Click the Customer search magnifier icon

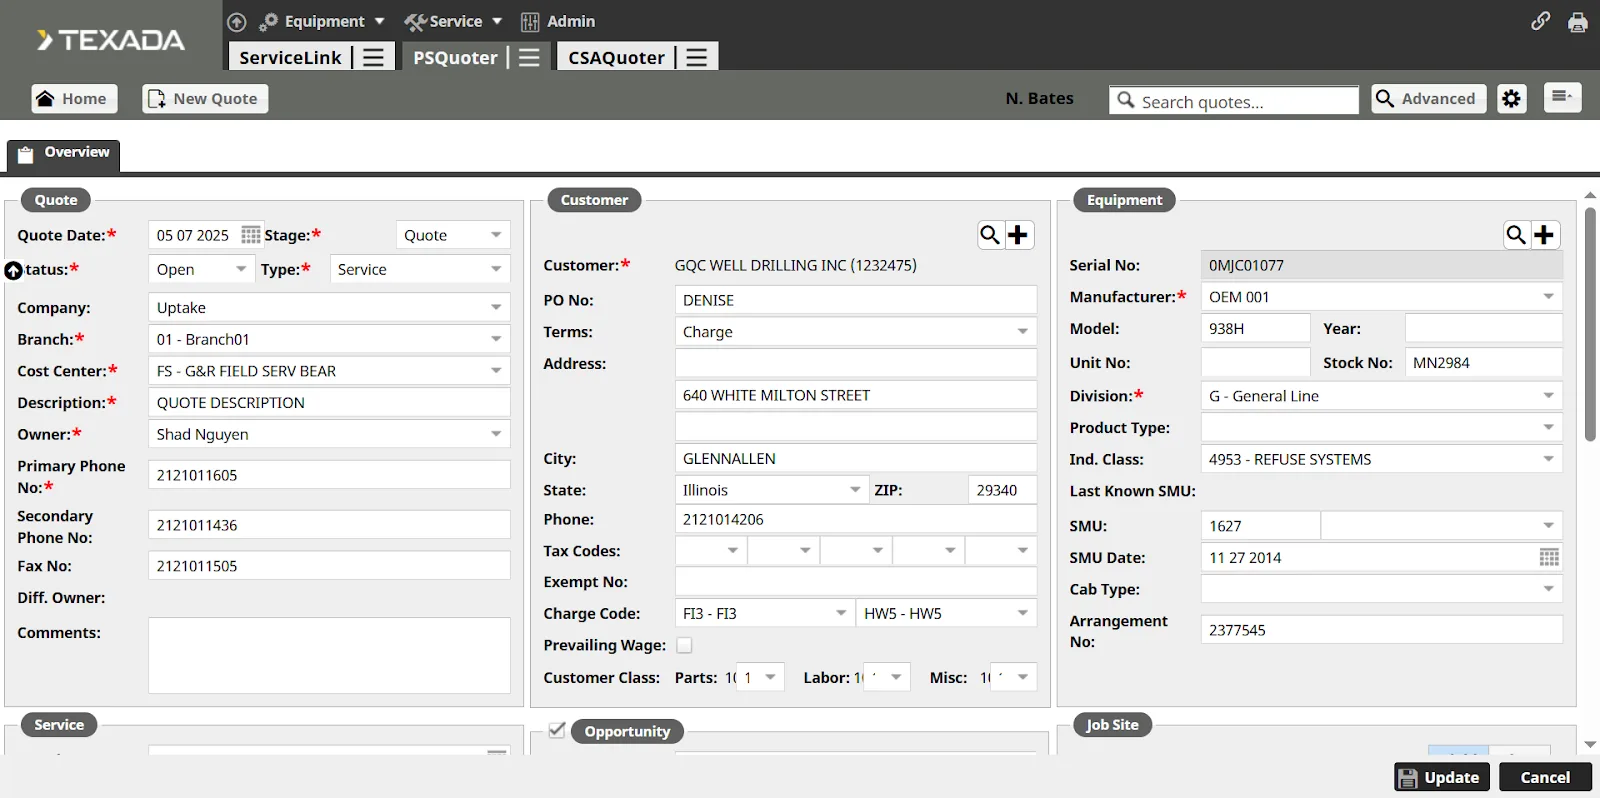coord(990,235)
